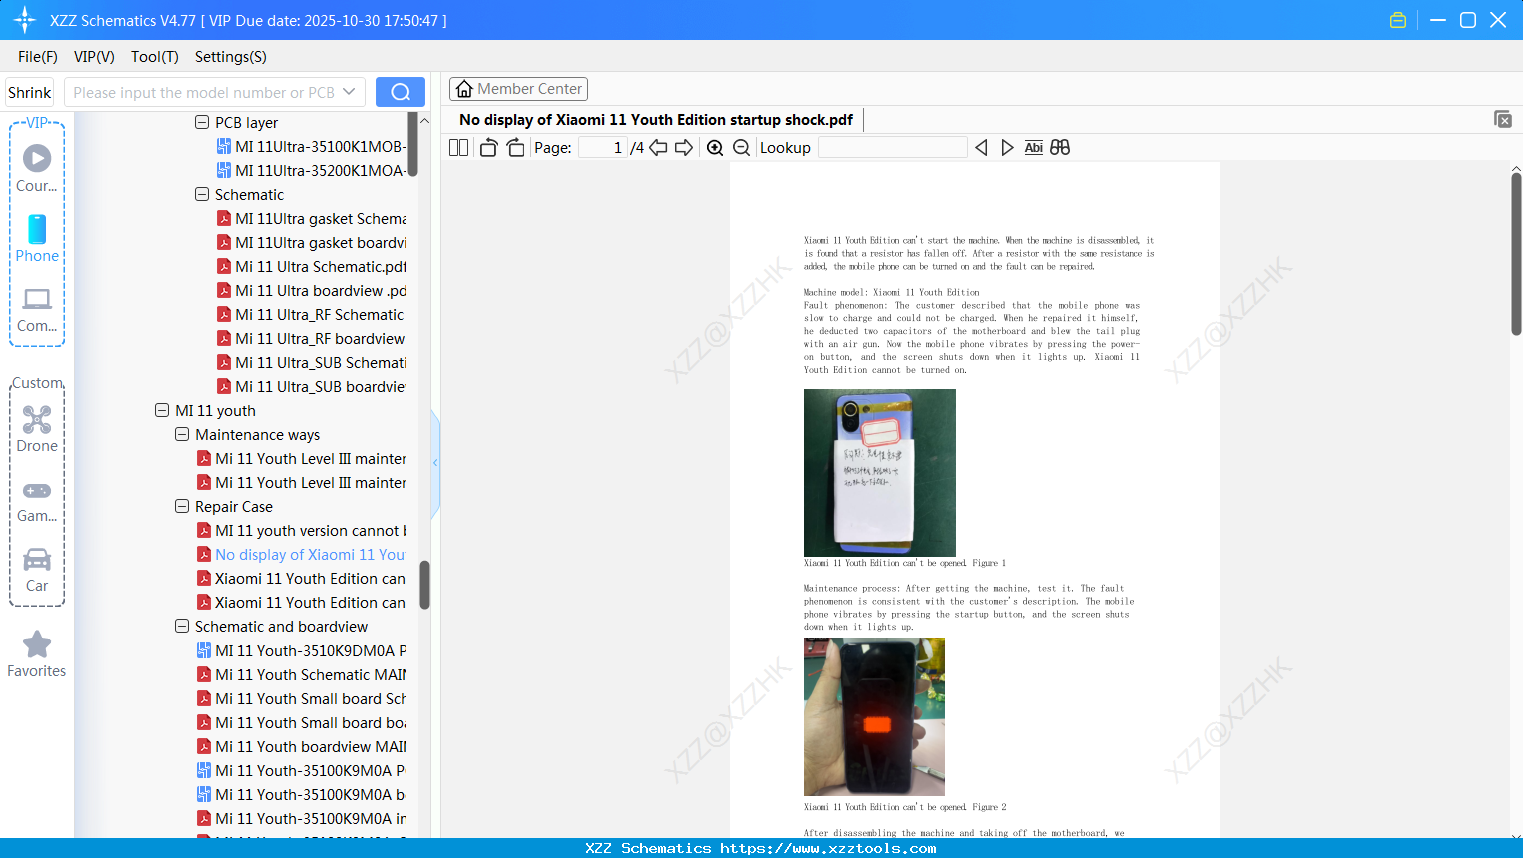
Task: Click the Figure 1 phone photo in the PDF
Action: [880, 472]
